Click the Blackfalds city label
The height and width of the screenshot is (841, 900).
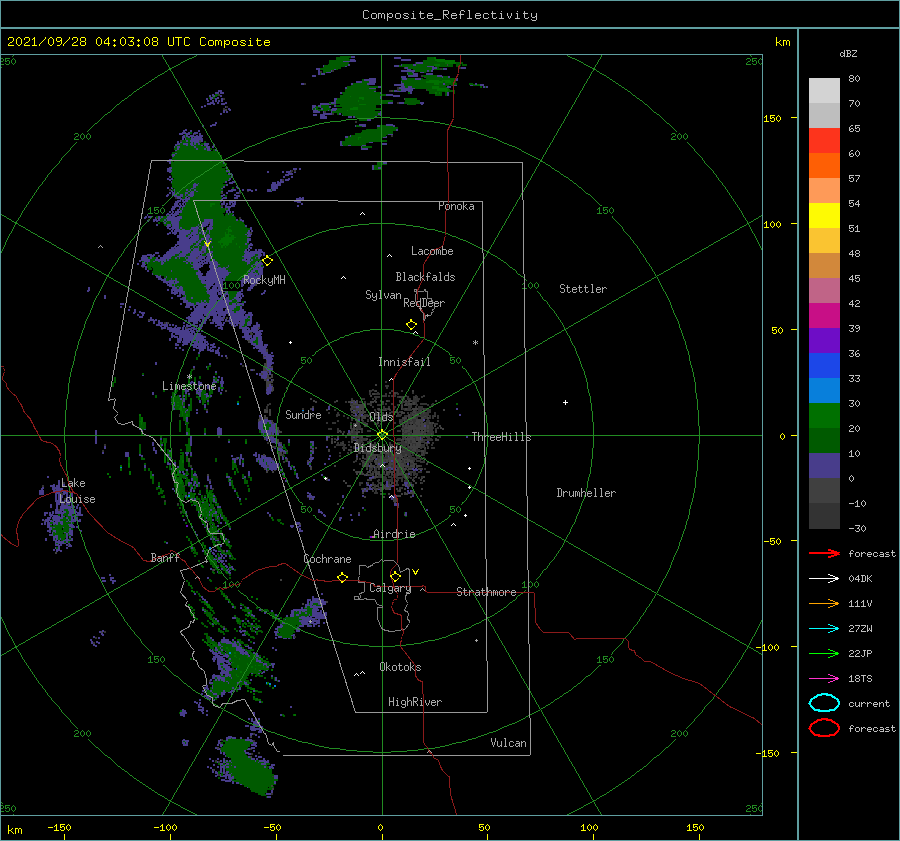(x=425, y=277)
